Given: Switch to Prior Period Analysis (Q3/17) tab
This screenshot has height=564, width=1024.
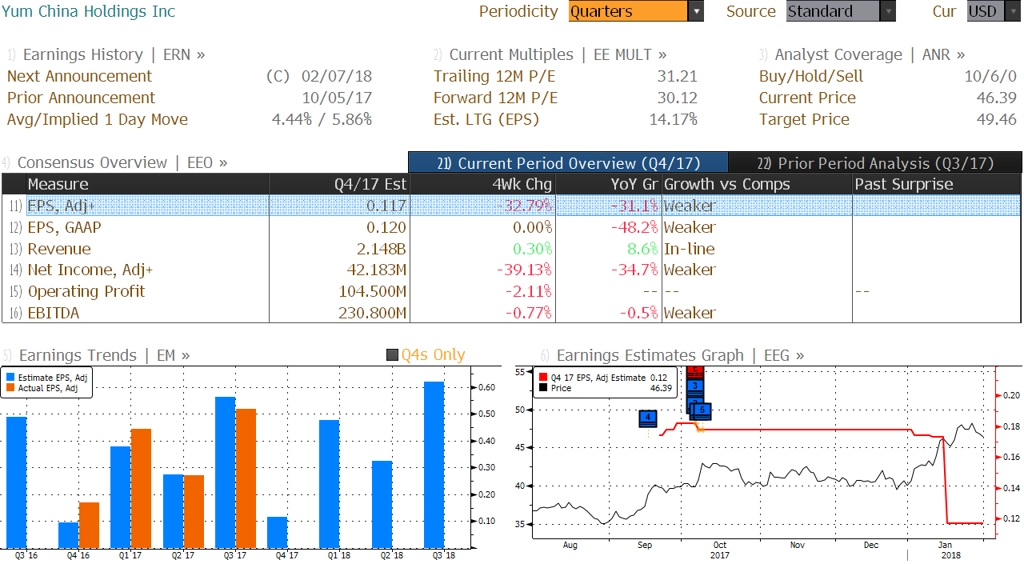Looking at the screenshot, I should 875,163.
